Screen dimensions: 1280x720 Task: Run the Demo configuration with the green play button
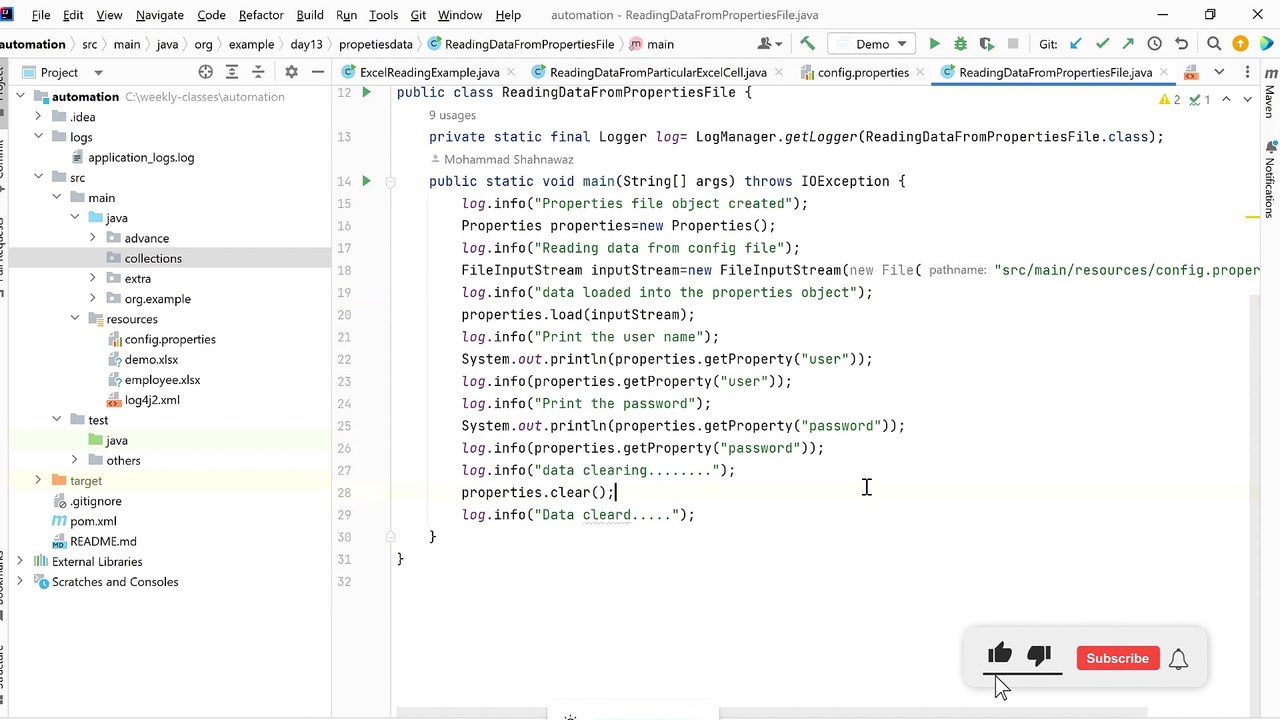pos(934,44)
